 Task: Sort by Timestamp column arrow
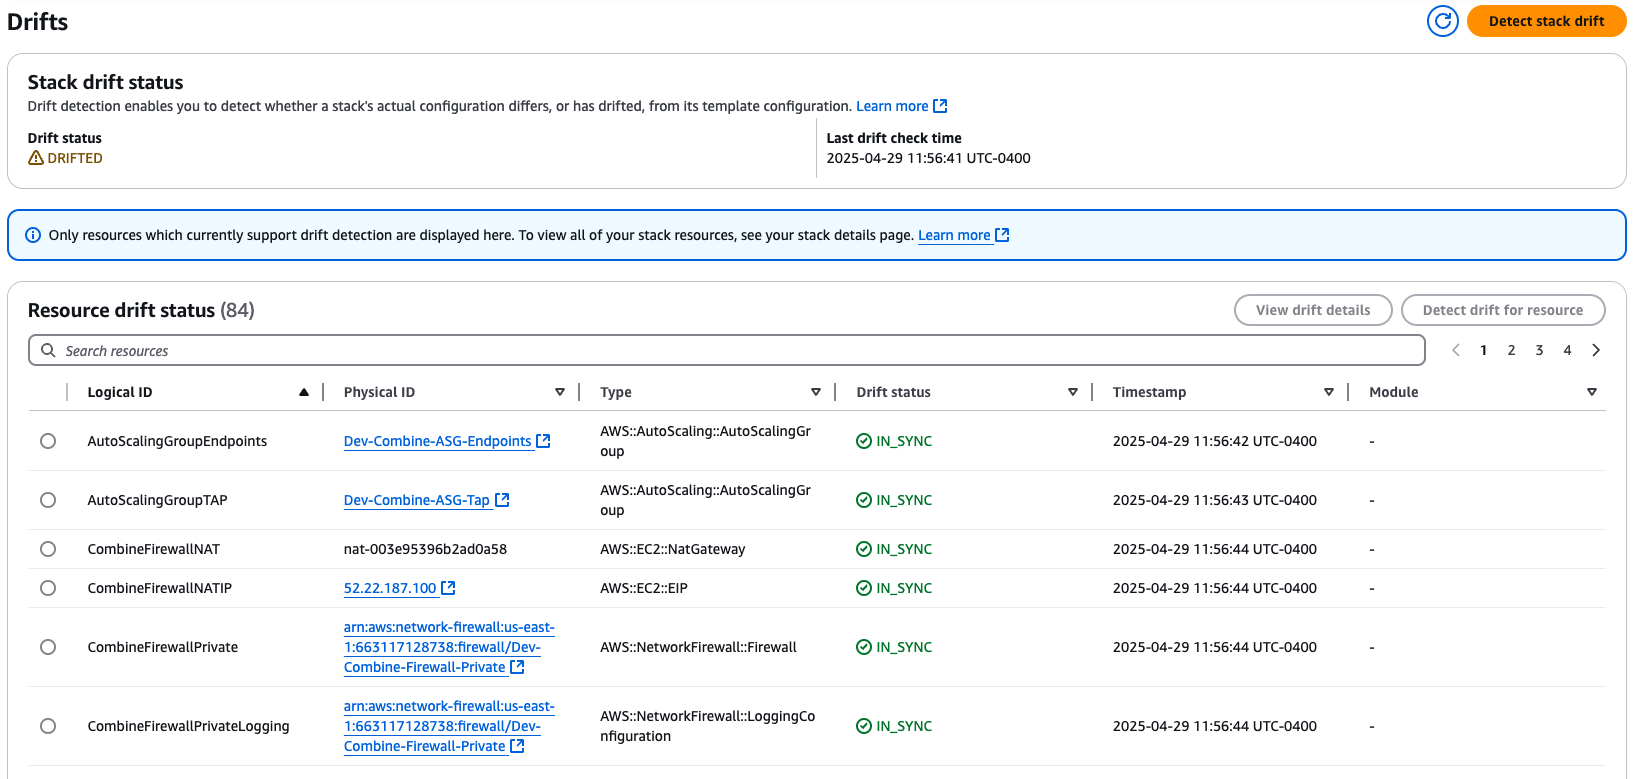pyautogui.click(x=1329, y=392)
